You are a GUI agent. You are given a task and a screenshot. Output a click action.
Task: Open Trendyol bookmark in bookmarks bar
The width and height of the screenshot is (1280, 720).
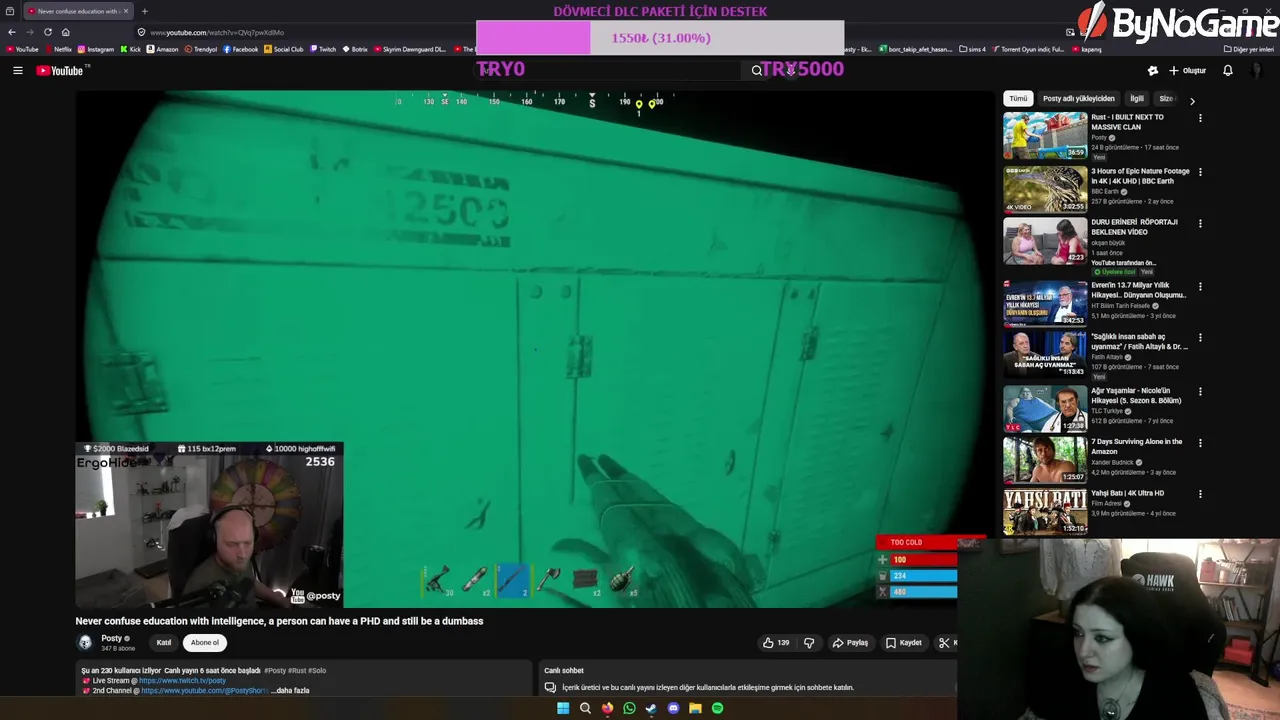(x=201, y=49)
